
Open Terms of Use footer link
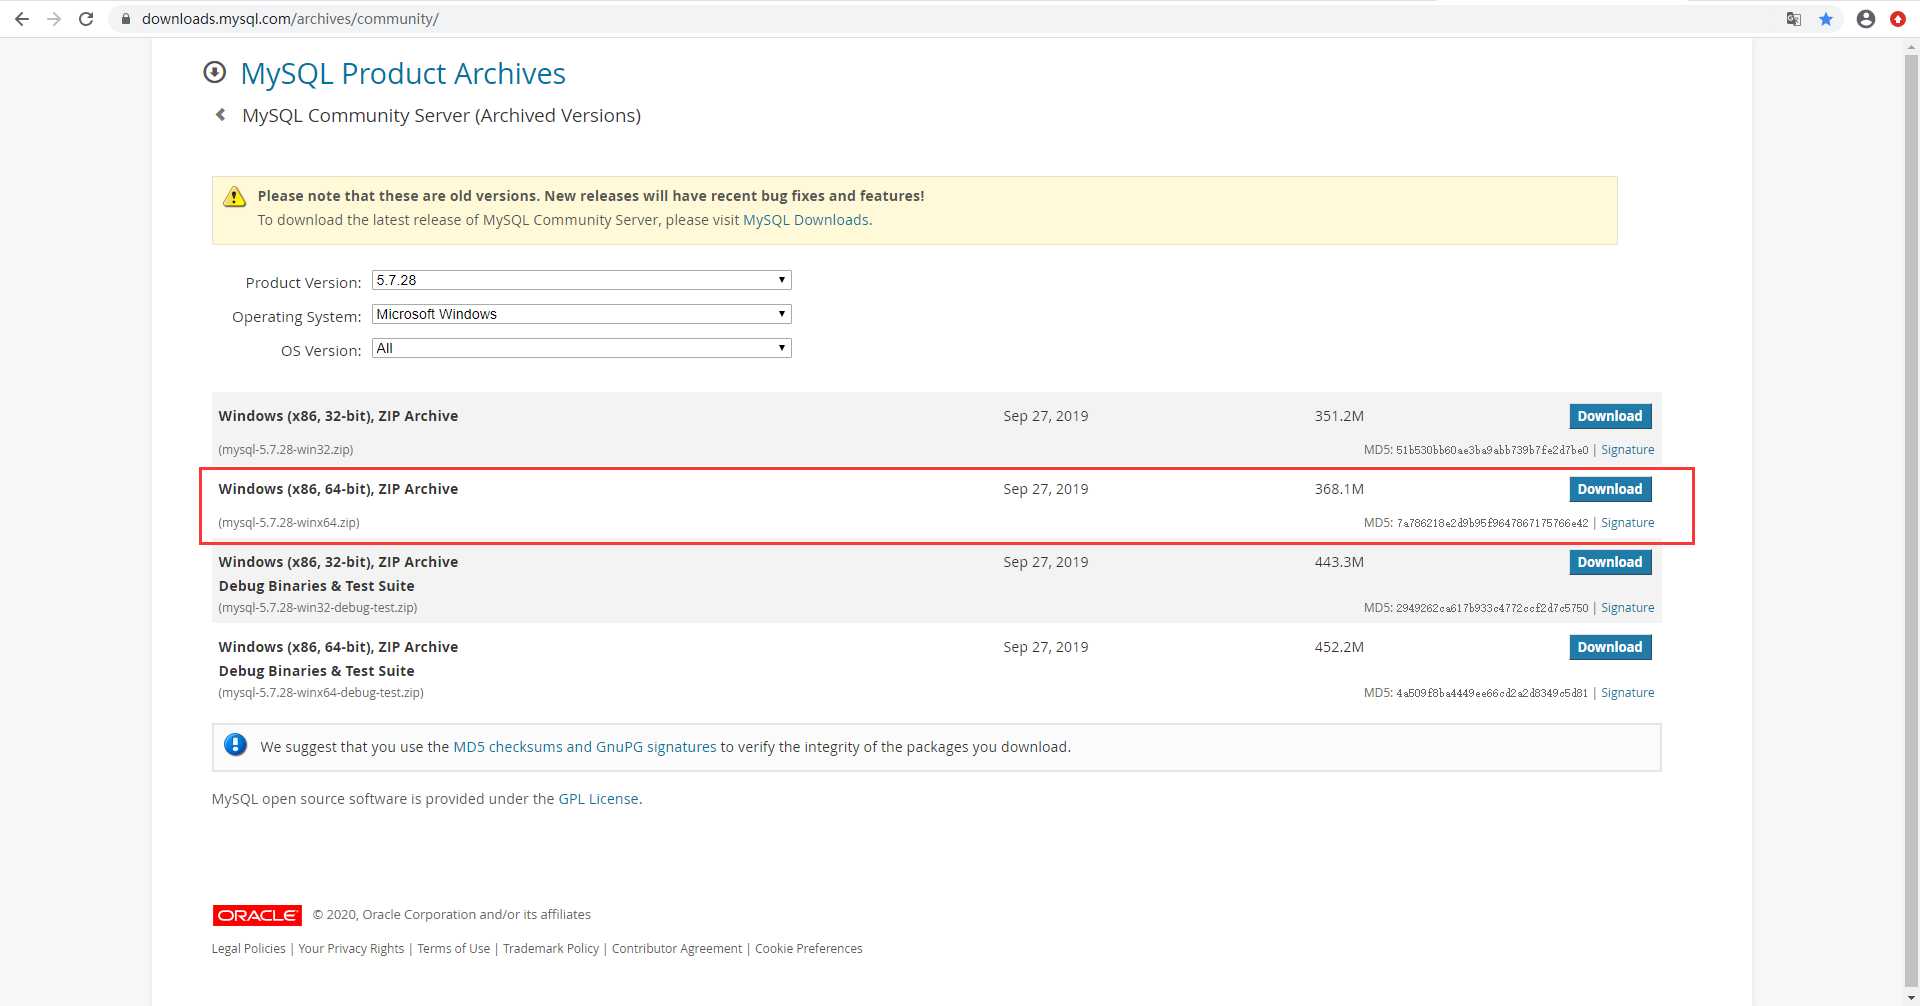tap(454, 949)
